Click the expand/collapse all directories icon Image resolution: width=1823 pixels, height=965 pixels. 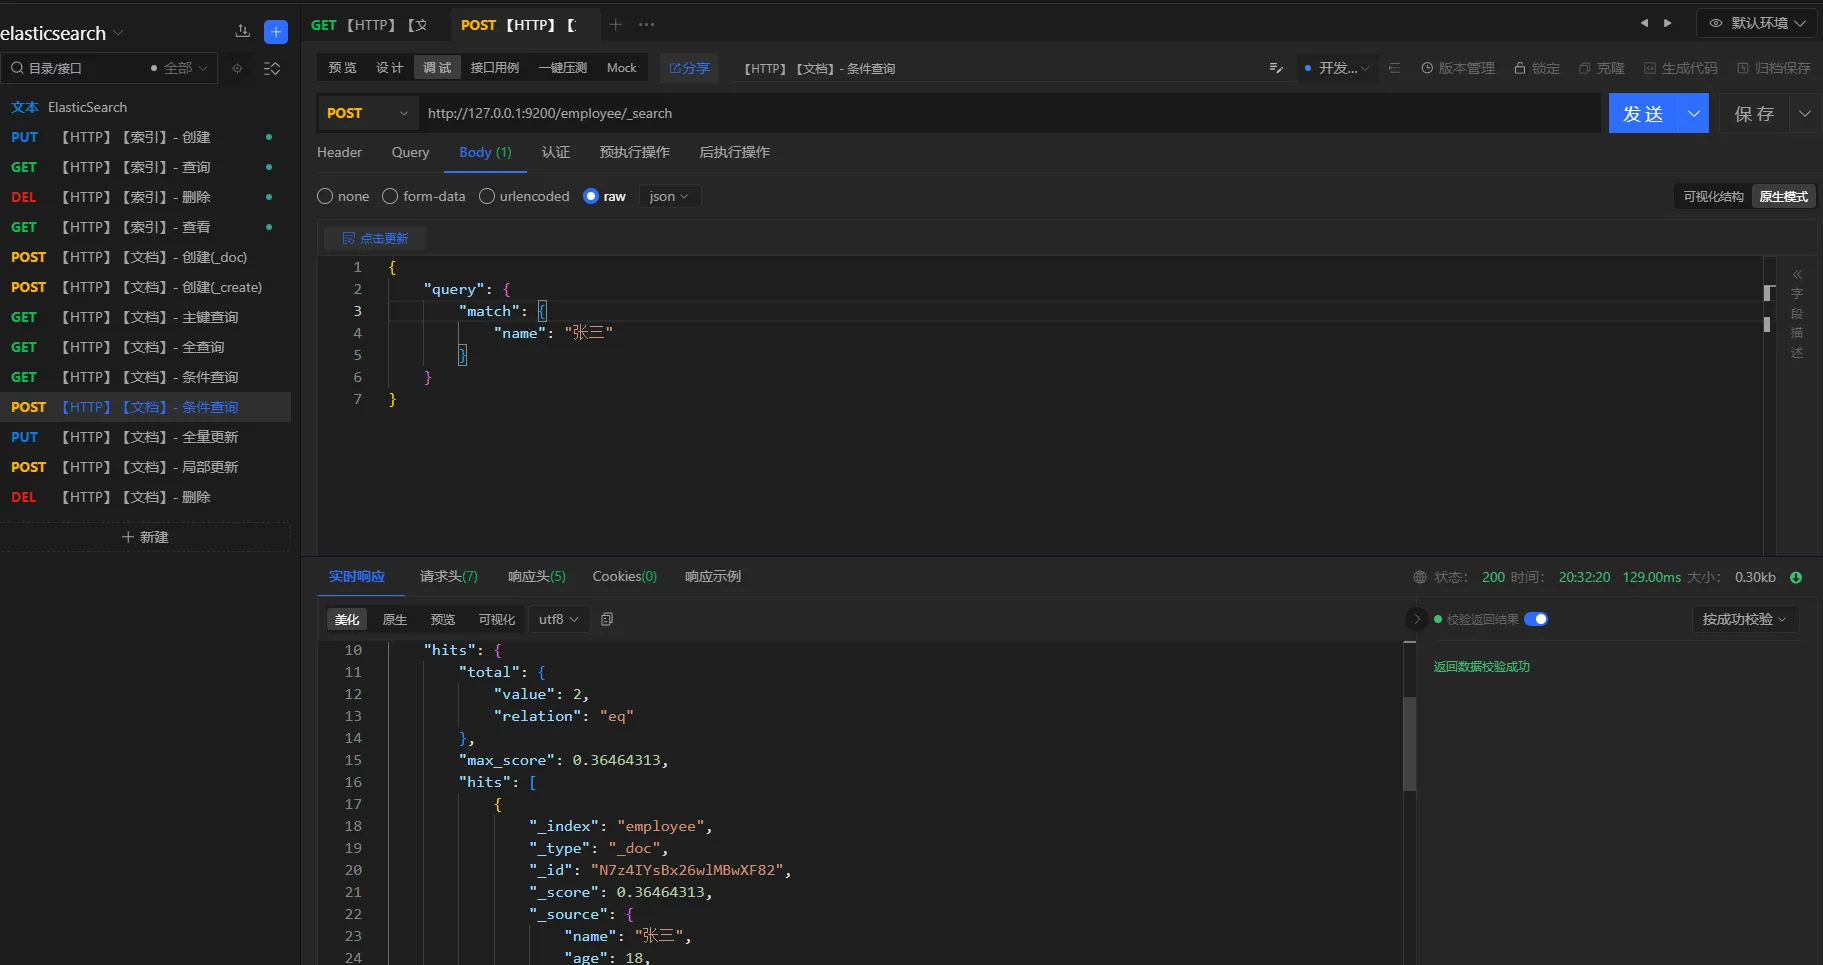pyautogui.click(x=271, y=69)
